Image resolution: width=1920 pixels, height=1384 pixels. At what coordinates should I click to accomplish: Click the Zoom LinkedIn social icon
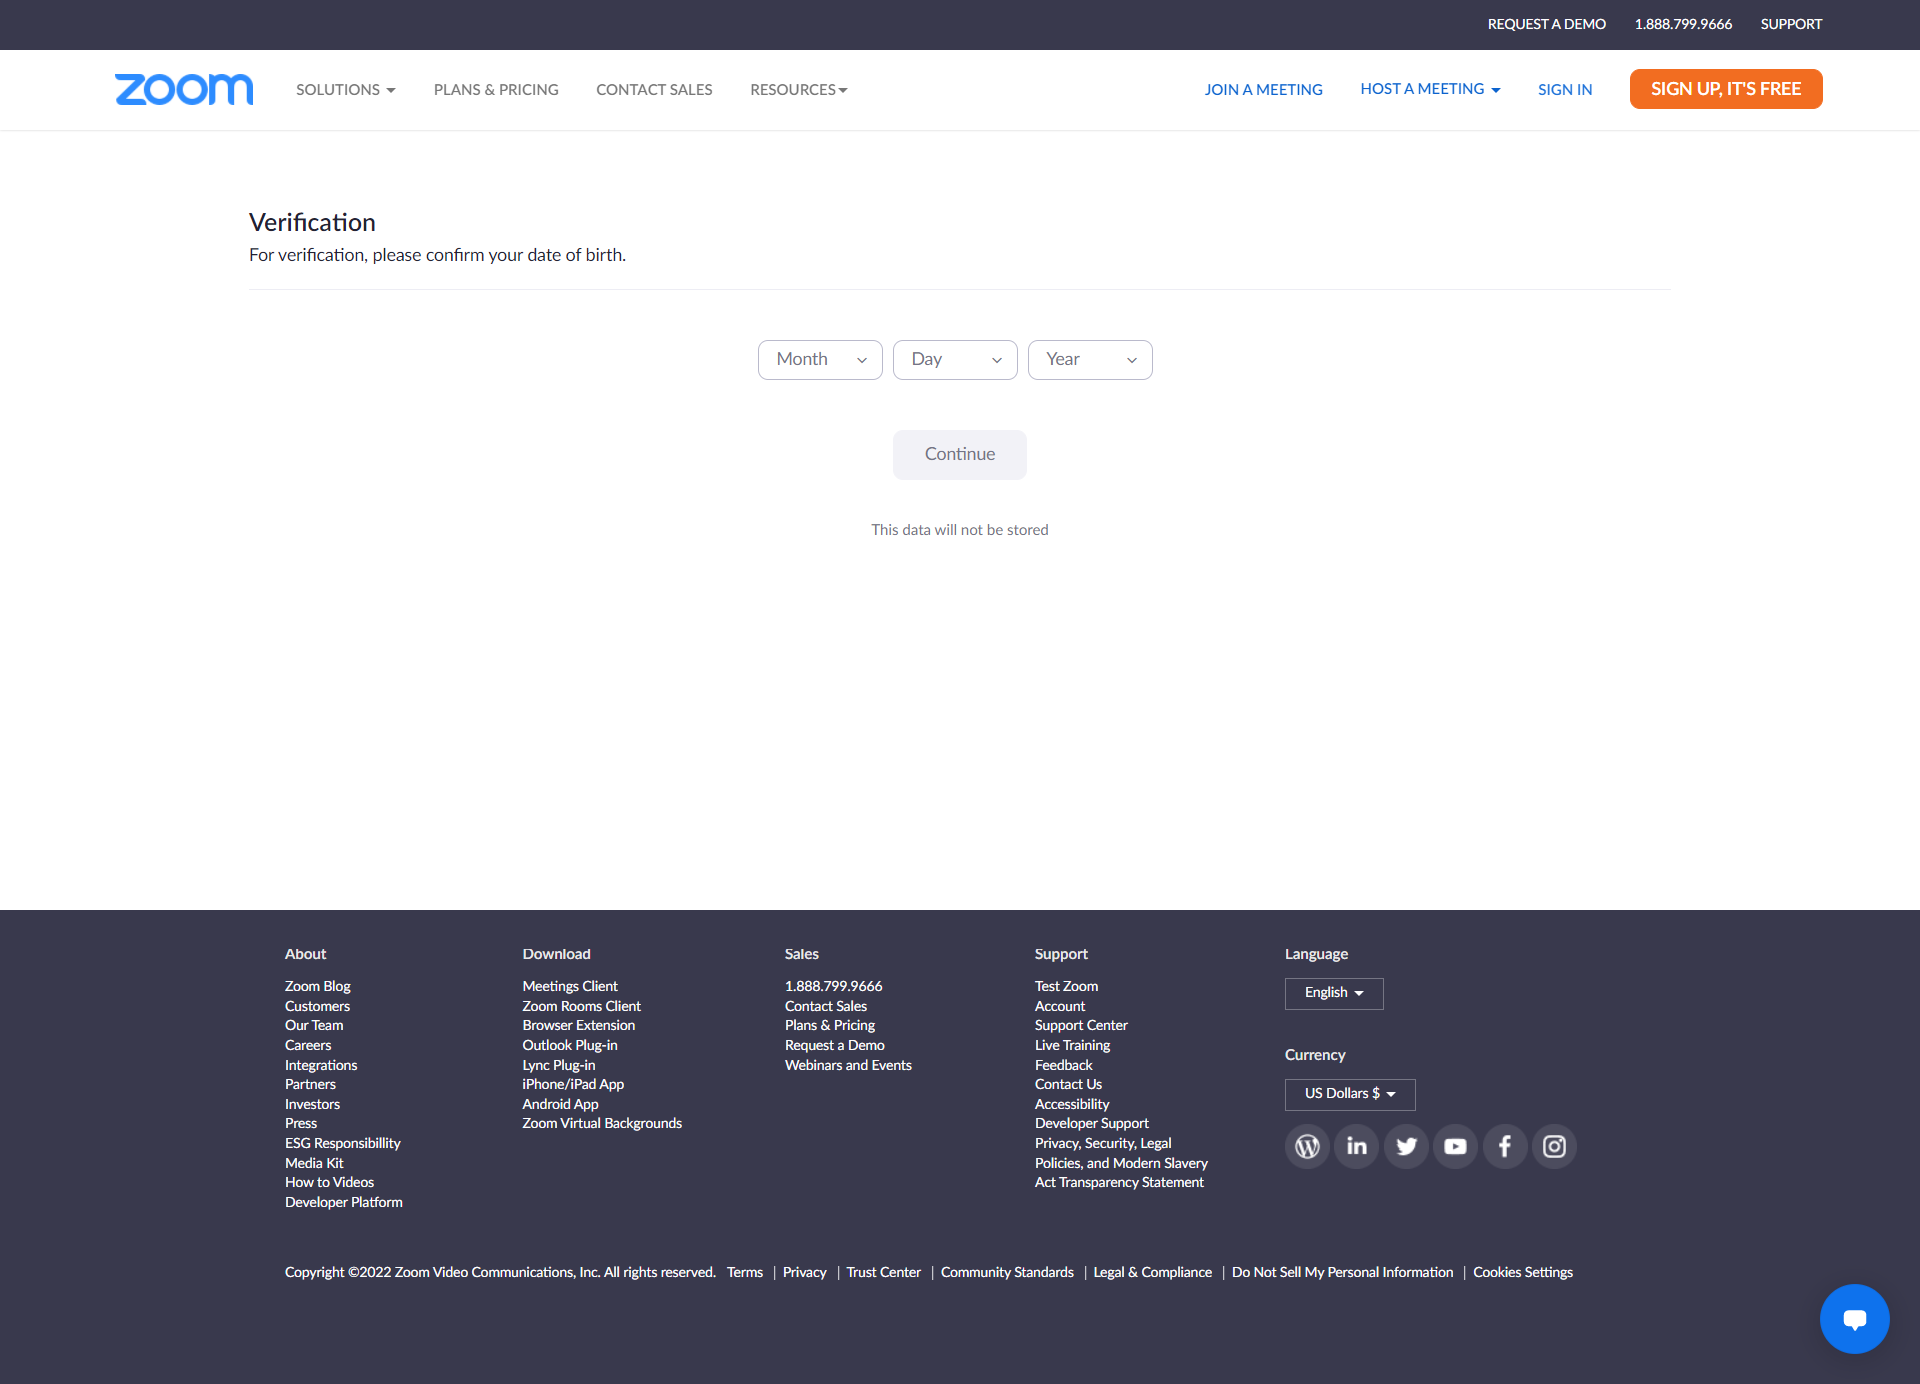[x=1357, y=1145]
